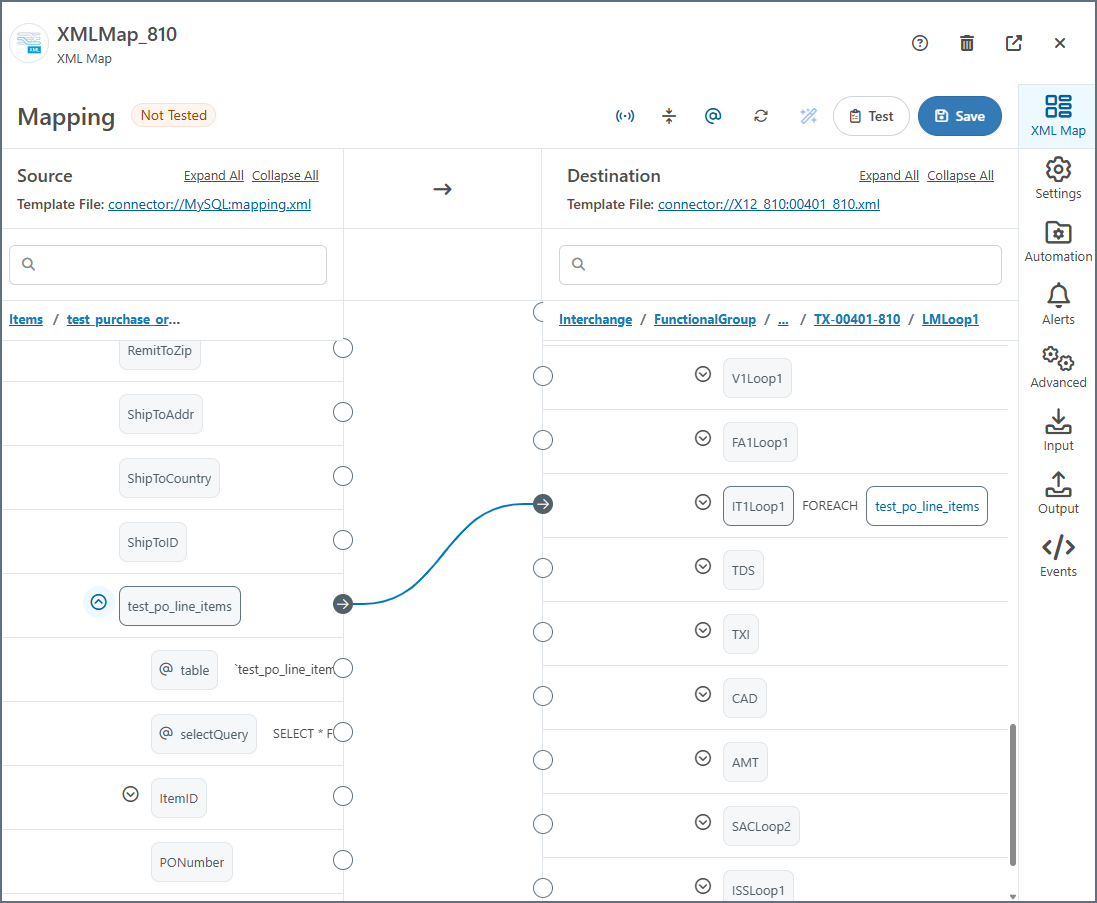This screenshot has height=903, width=1097.
Task: Select the ShipToCountry source mapping circle
Action: (x=343, y=476)
